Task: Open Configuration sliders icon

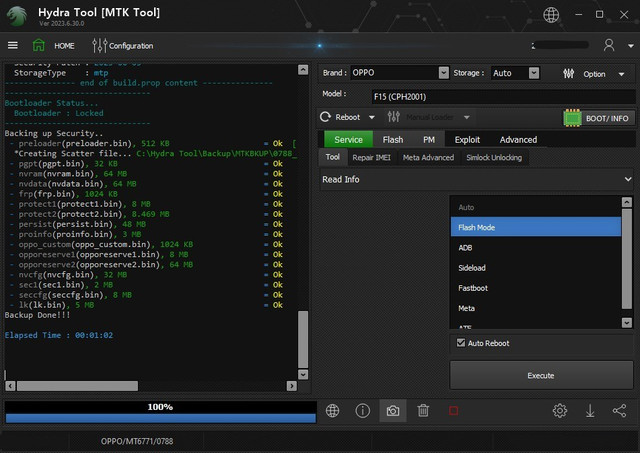Action: pos(100,46)
